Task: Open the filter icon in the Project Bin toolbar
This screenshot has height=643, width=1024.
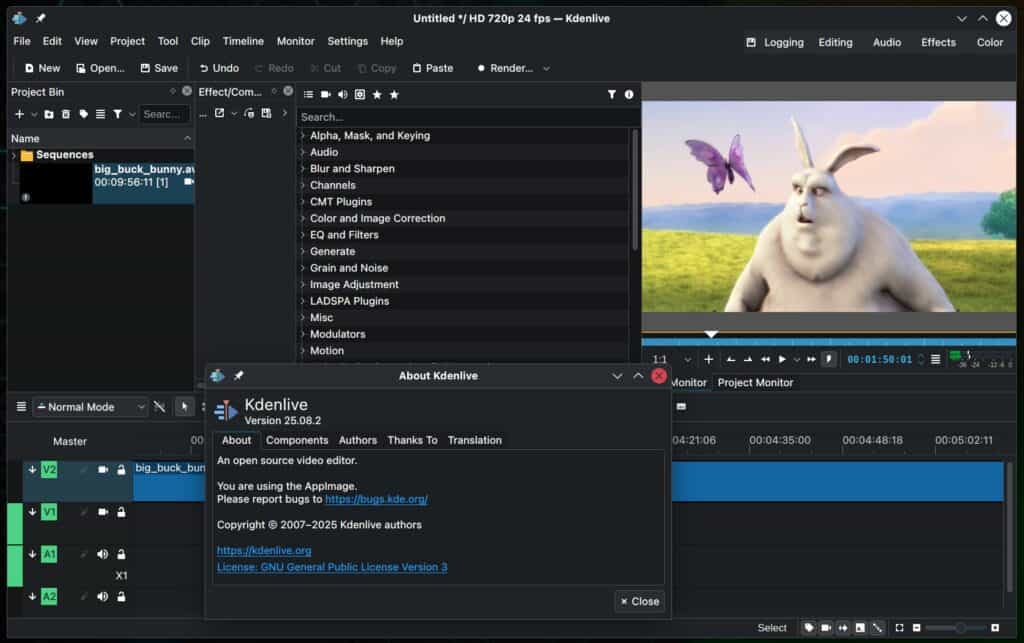Action: pyautogui.click(x=117, y=114)
